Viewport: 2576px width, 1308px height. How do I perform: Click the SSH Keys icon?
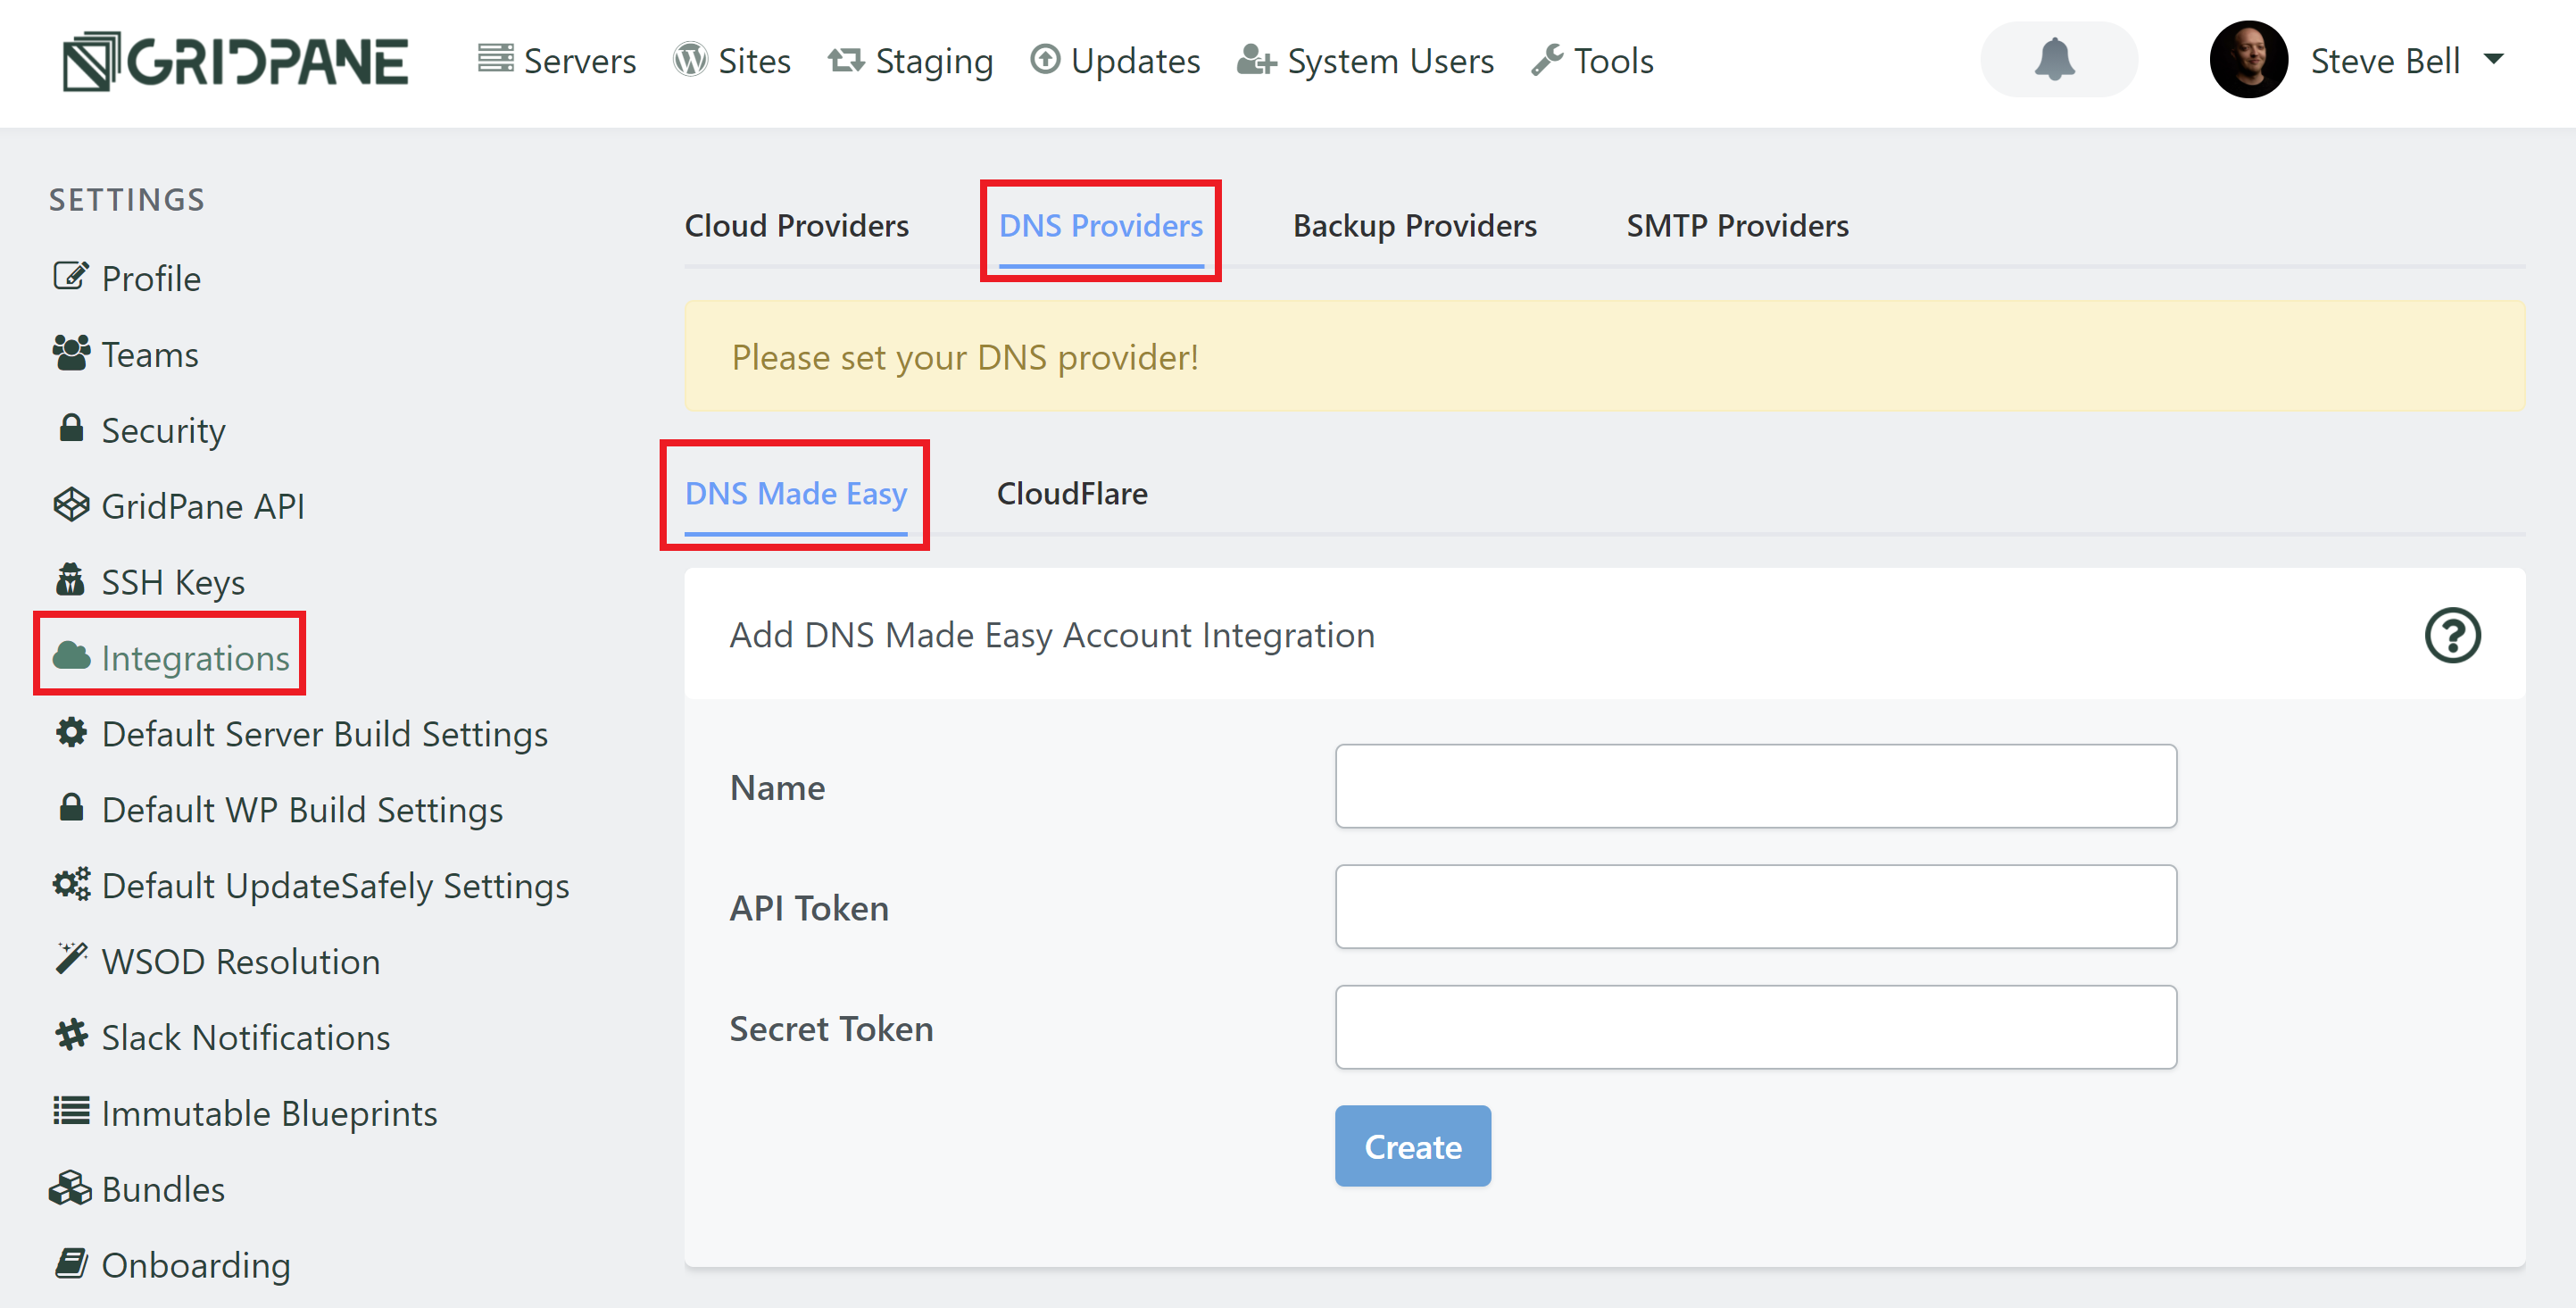[x=71, y=581]
